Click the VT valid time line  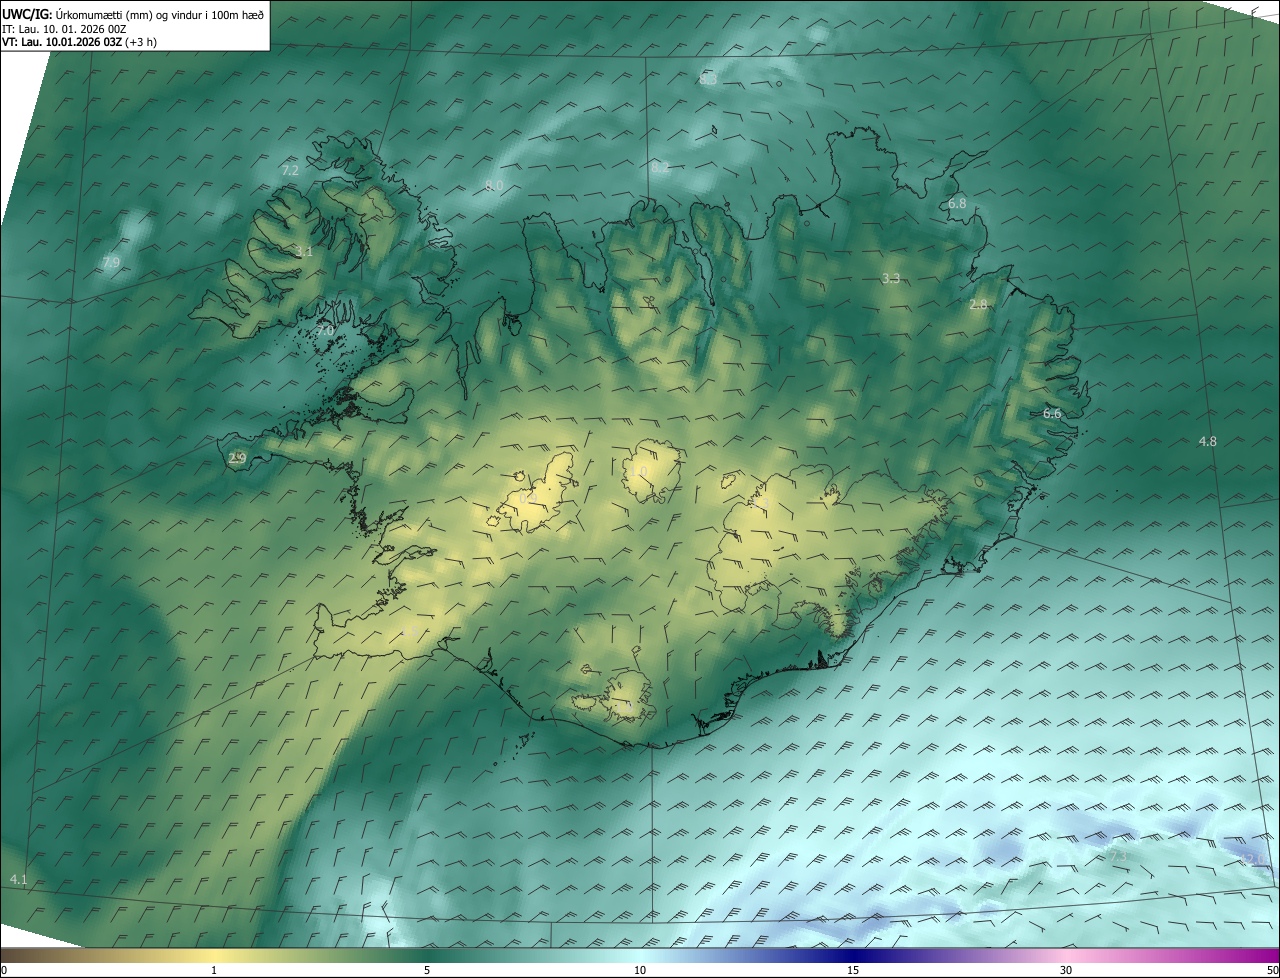79,42
